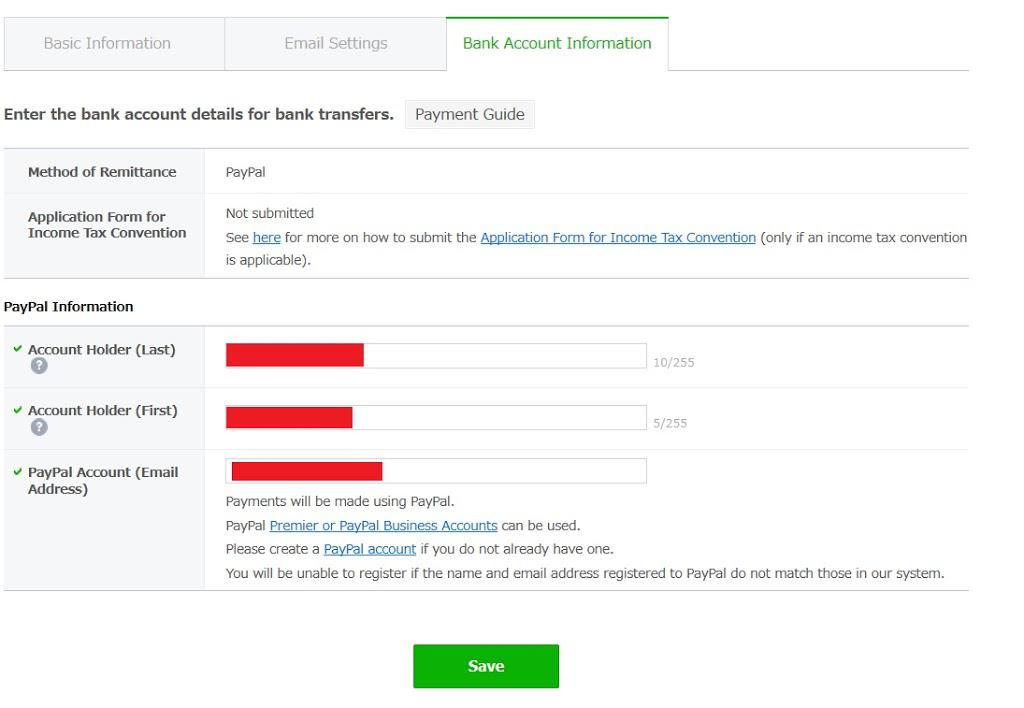Open the Email Settings tab
The height and width of the screenshot is (708, 1024).
(x=335, y=44)
